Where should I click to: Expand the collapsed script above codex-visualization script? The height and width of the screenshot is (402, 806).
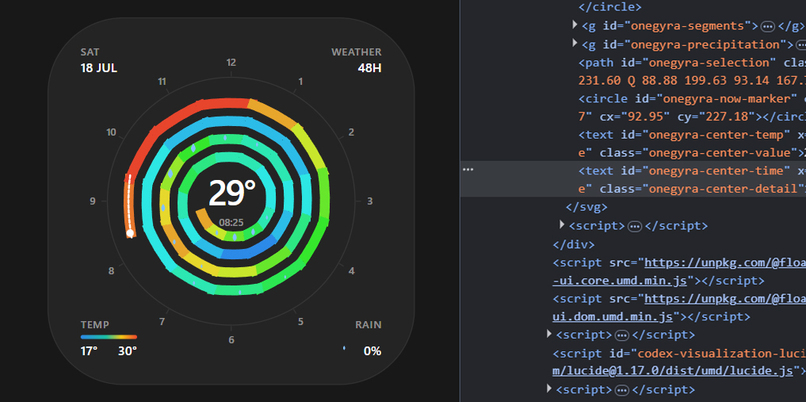pyautogui.click(x=549, y=334)
